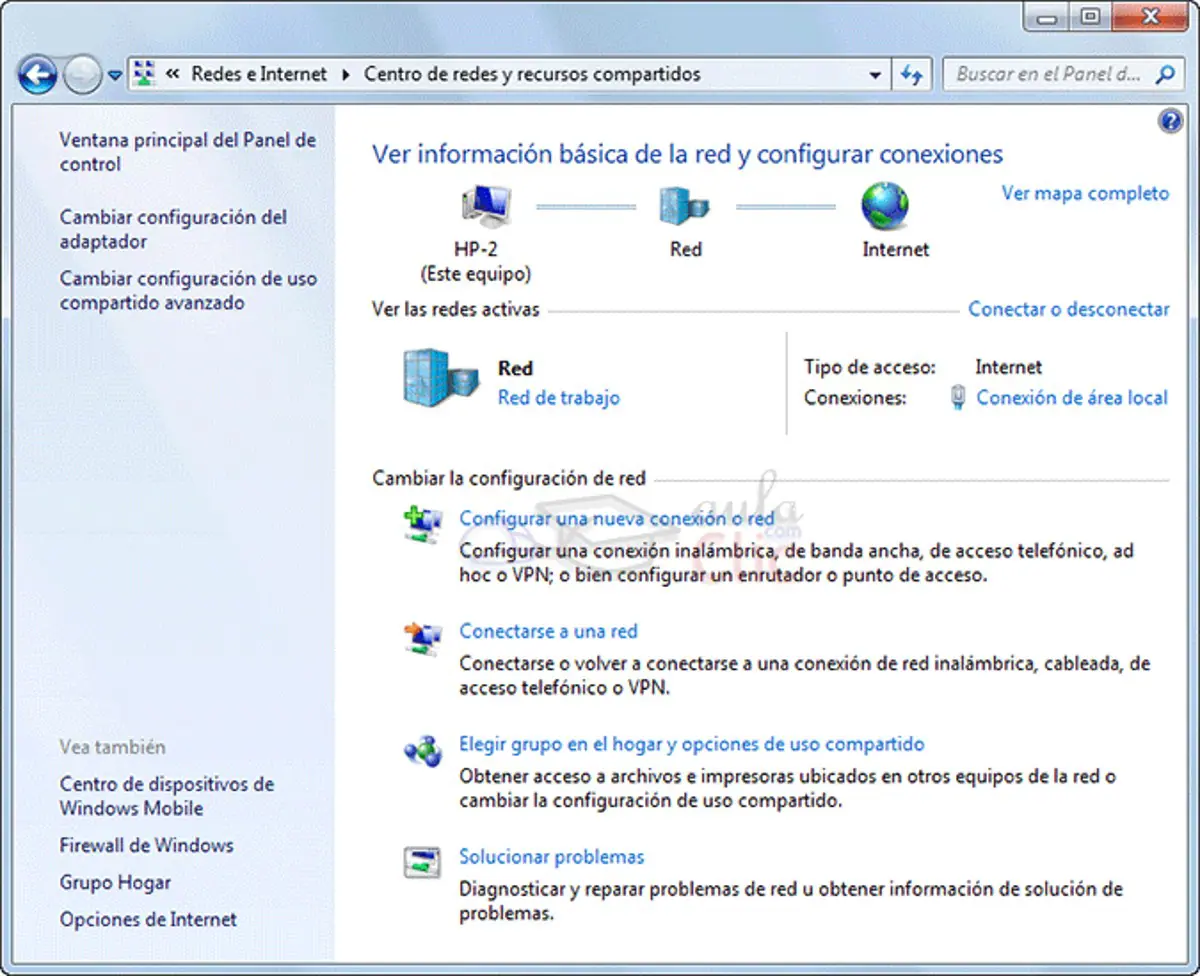
Task: Open Cambiar configuración del adaptador
Action: (173, 229)
